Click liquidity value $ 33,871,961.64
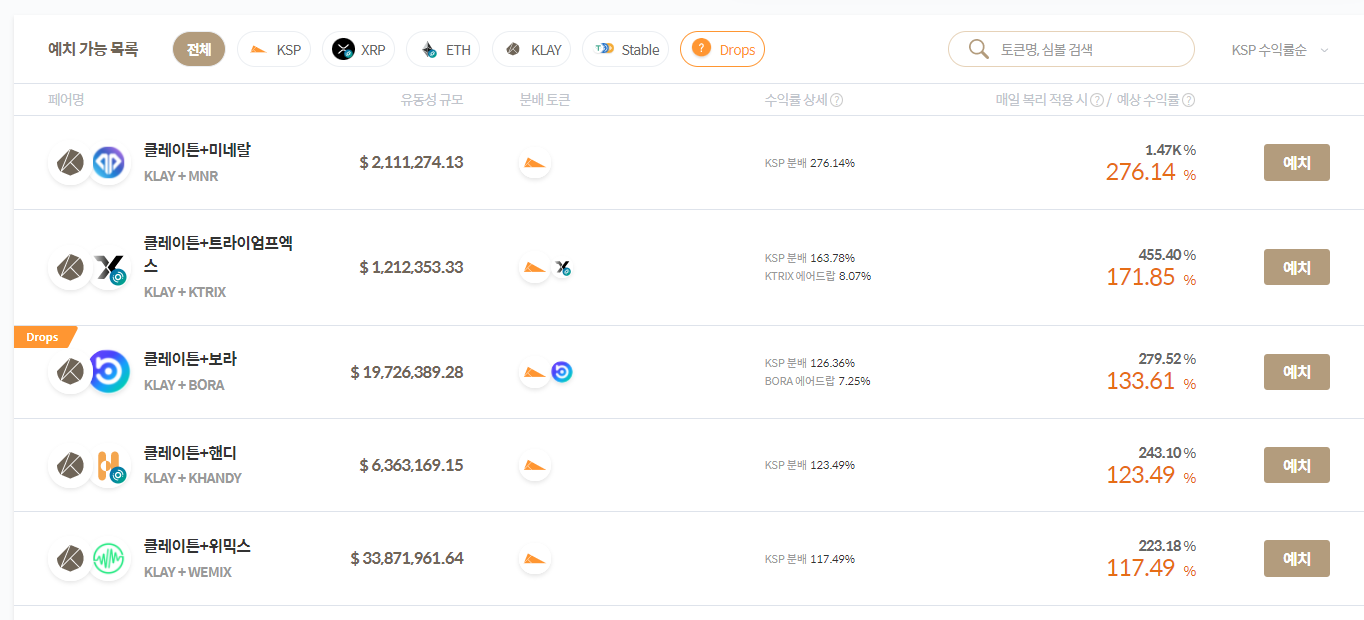 click(x=407, y=558)
